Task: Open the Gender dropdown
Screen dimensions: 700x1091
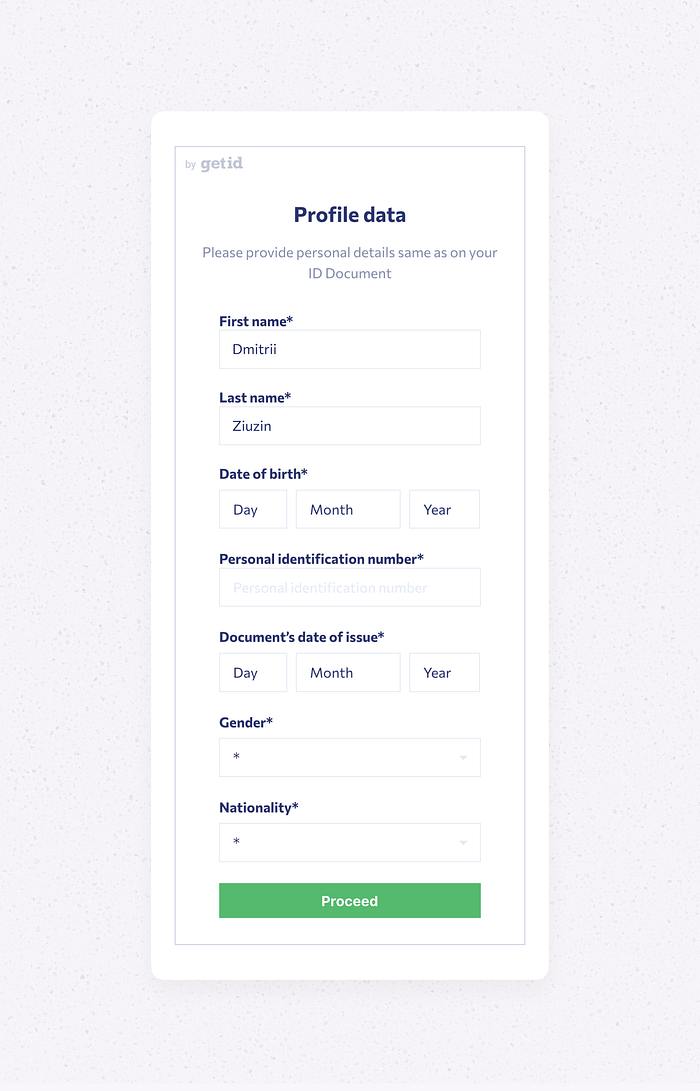Action: coord(349,757)
